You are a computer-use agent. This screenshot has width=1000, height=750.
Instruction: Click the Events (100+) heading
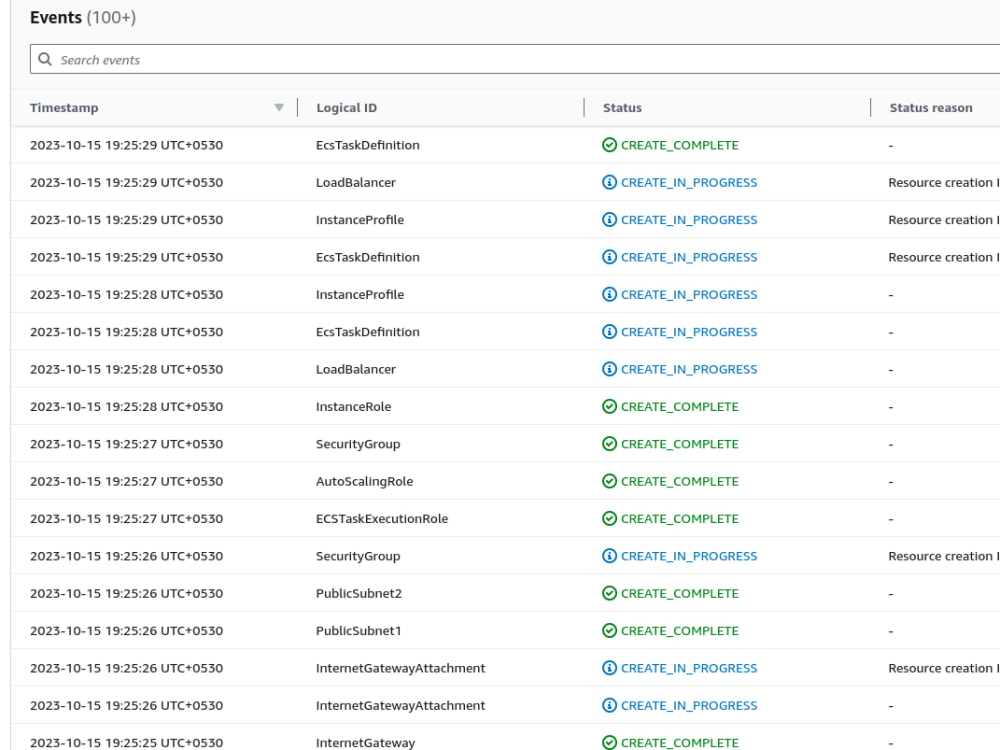point(83,17)
